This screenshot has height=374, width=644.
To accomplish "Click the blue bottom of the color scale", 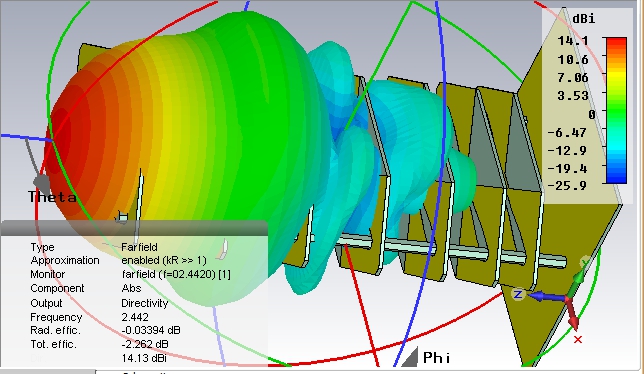I will click(x=616, y=177).
